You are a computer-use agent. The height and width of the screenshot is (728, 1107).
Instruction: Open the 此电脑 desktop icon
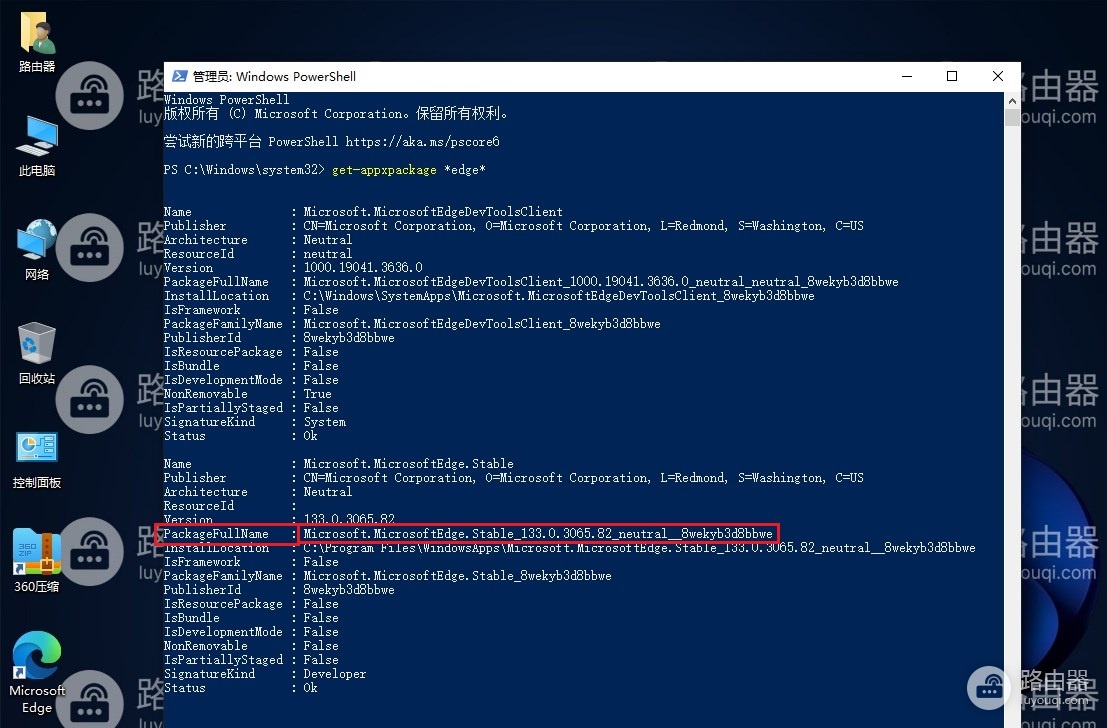37,146
